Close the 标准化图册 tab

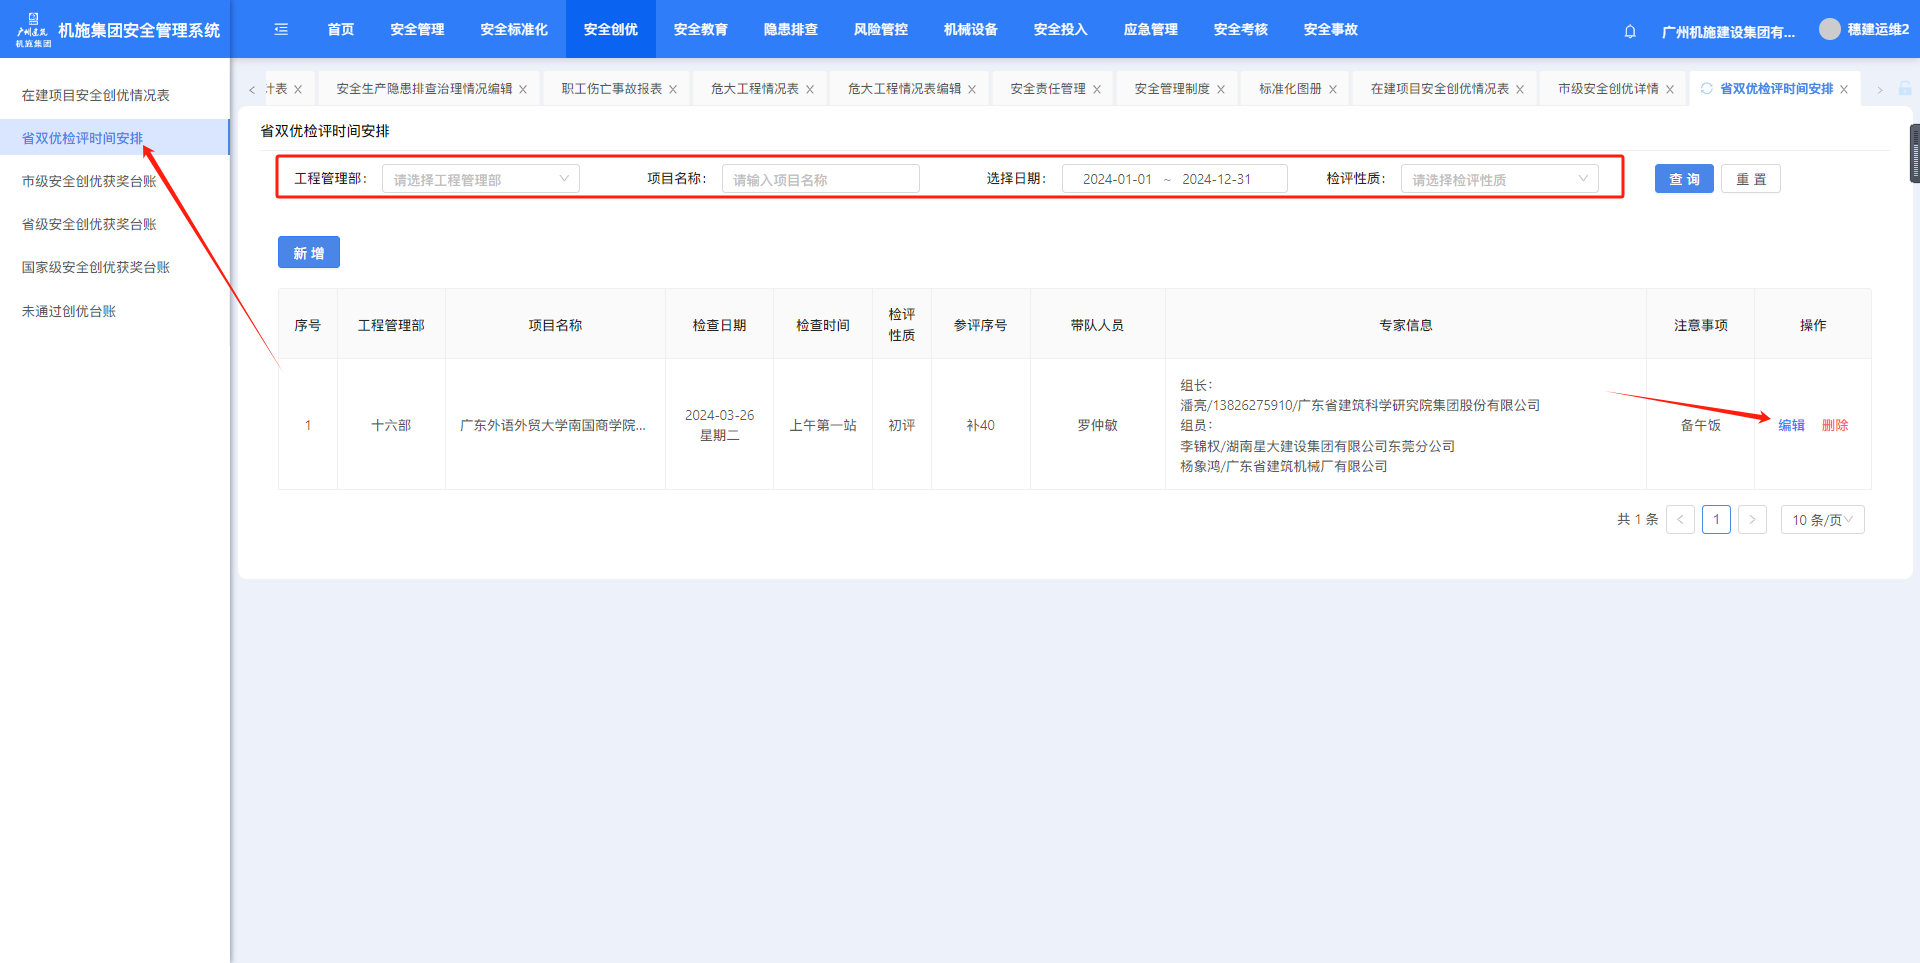click(1333, 90)
